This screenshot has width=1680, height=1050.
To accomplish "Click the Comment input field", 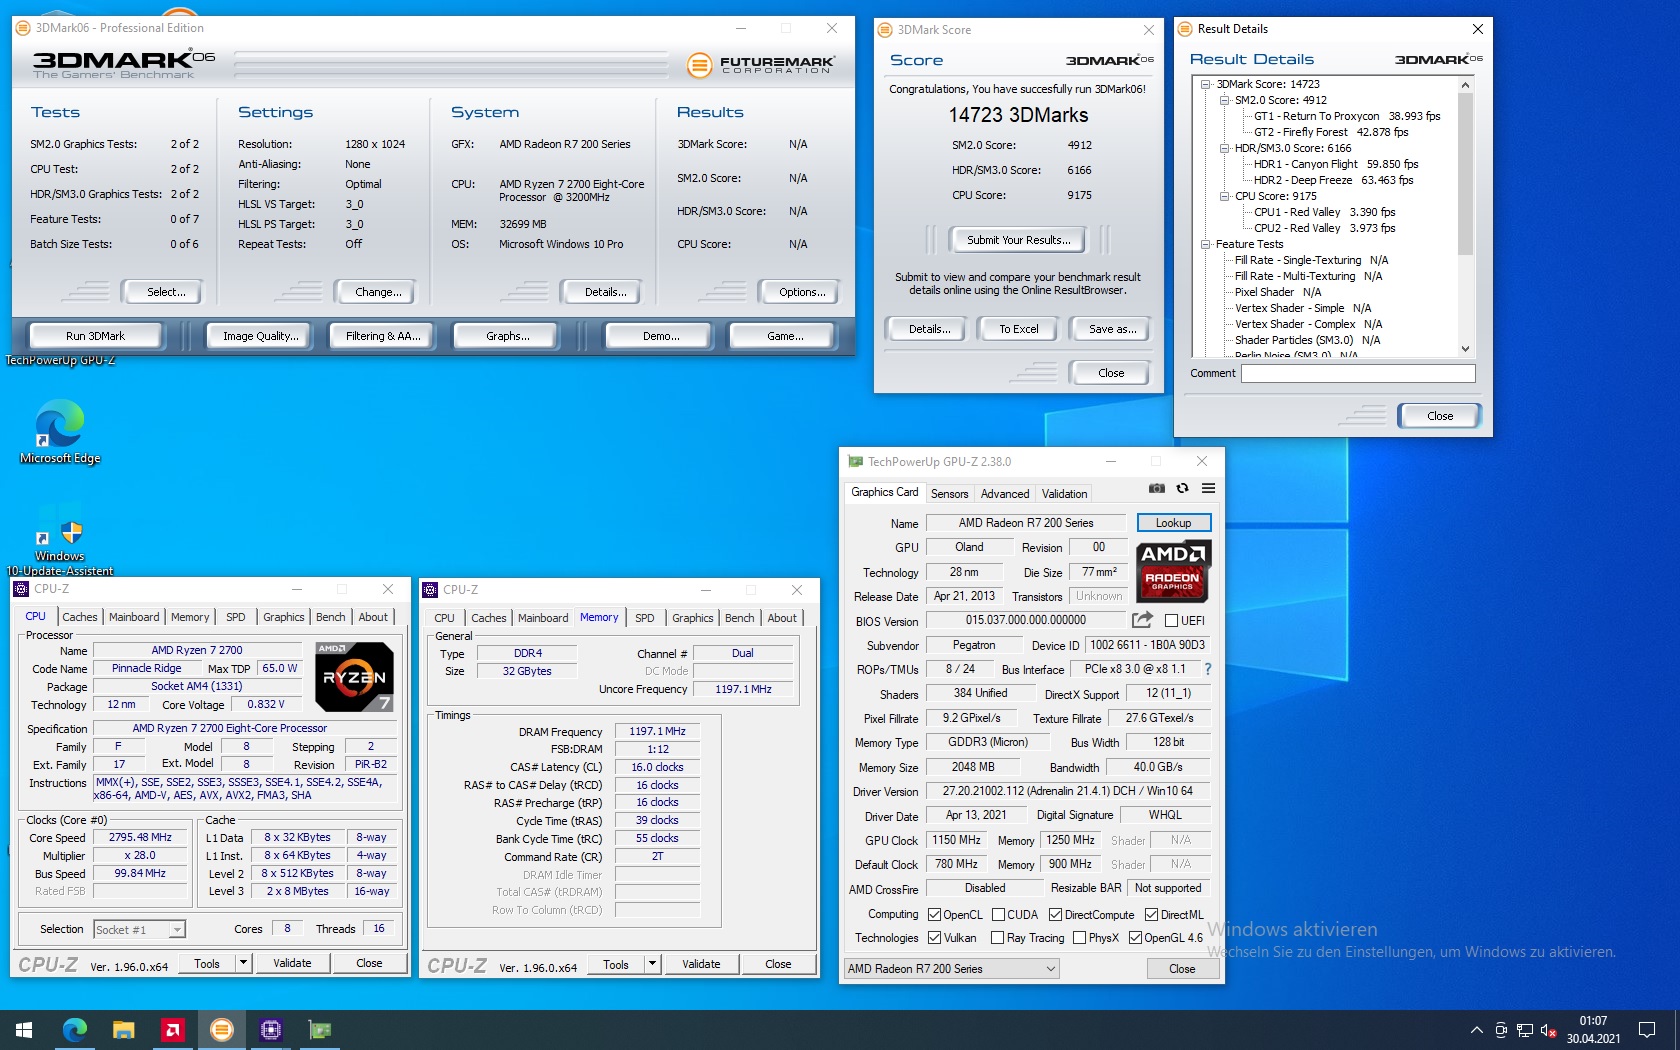I will coord(1358,373).
